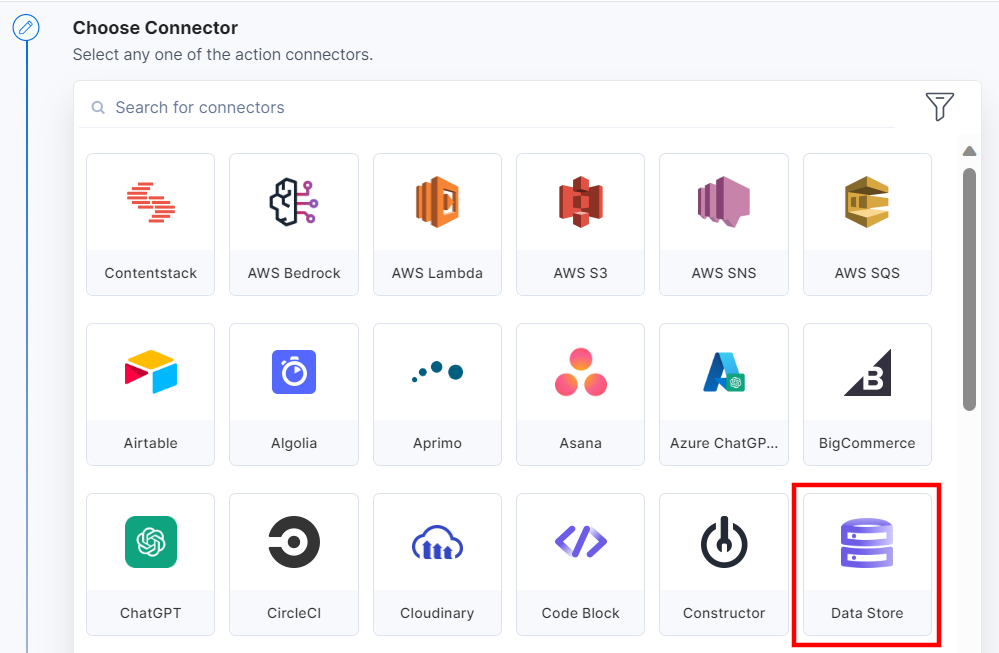This screenshot has height=653, width=999.
Task: Click the BigCommerce label
Action: click(867, 443)
